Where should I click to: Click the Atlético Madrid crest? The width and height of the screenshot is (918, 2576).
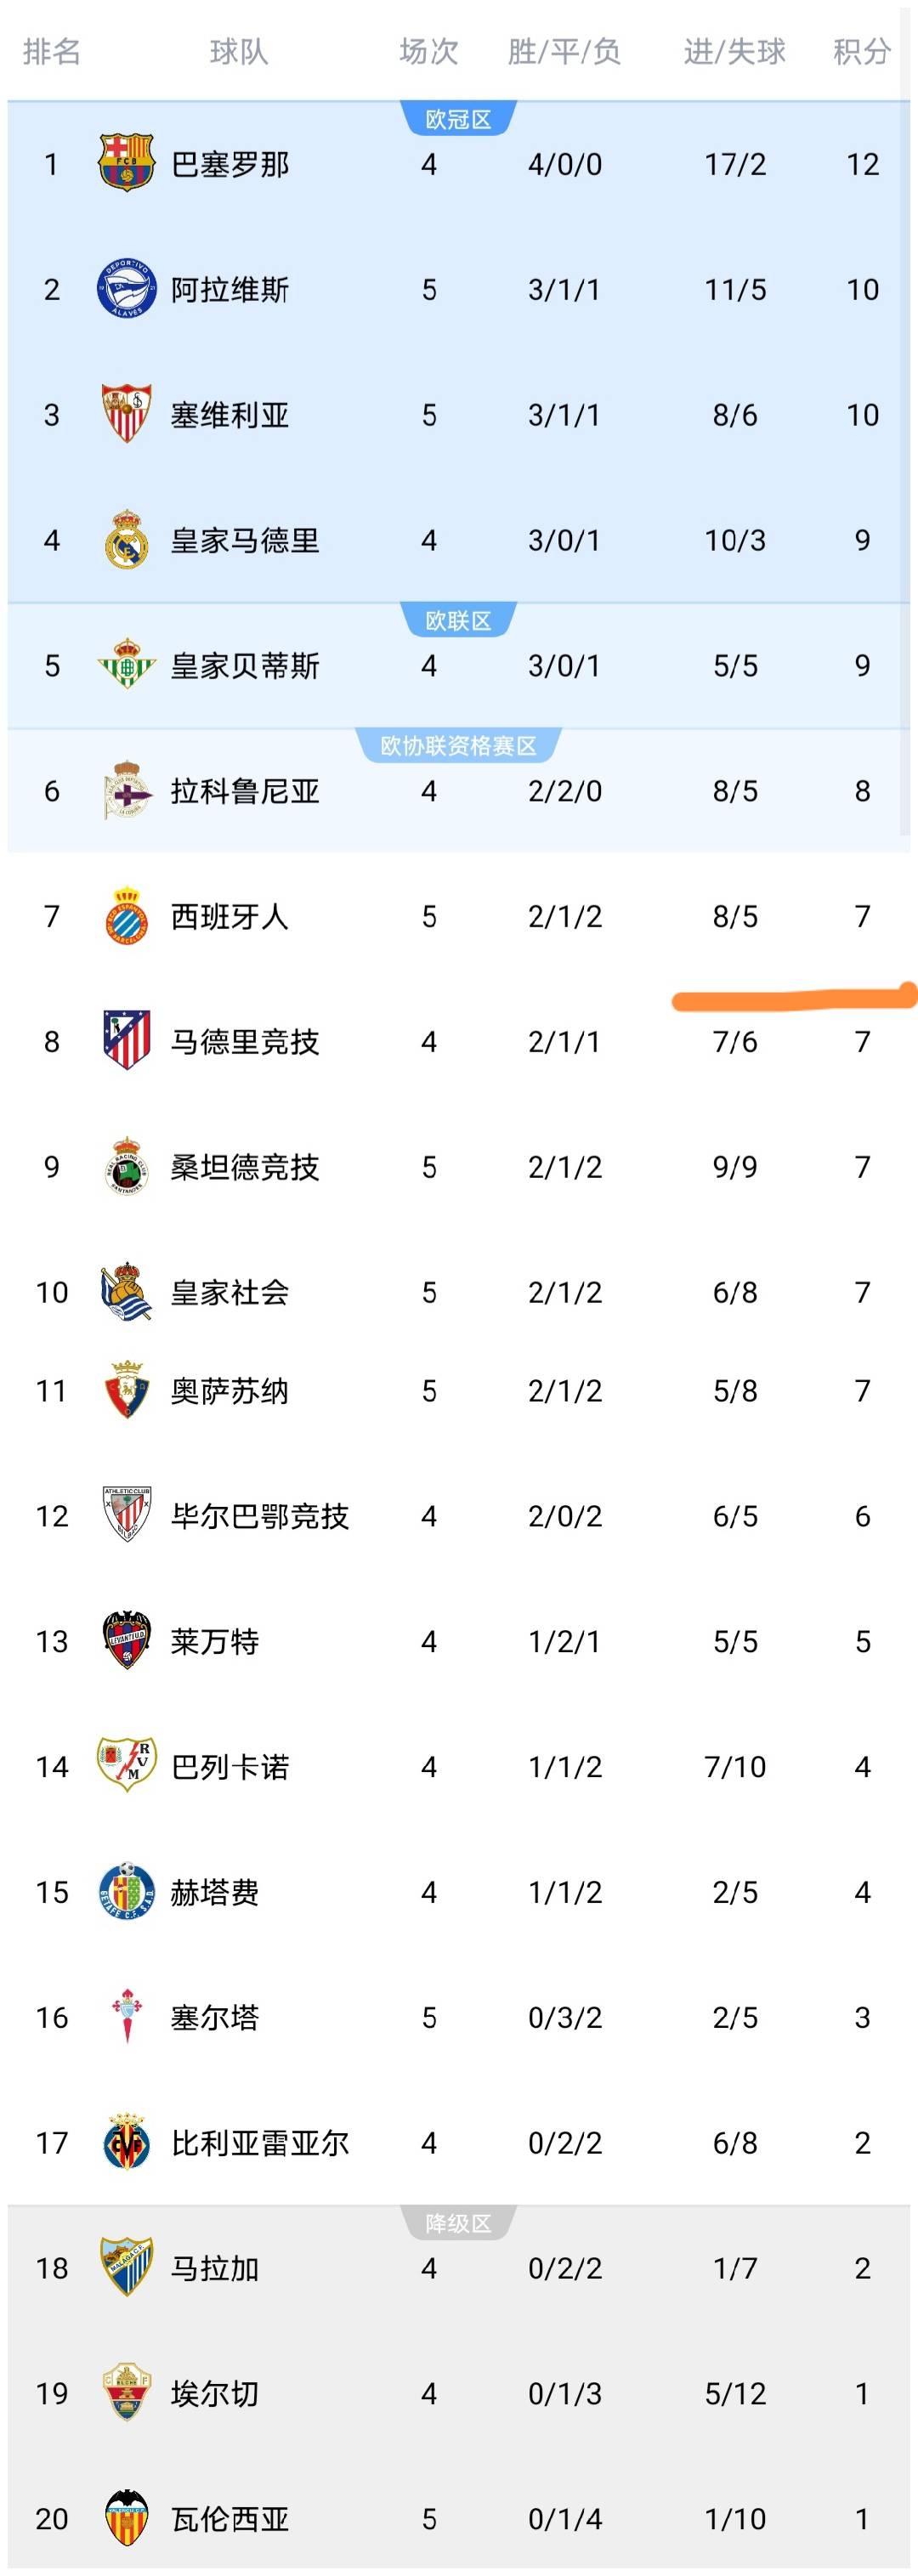tap(126, 1041)
